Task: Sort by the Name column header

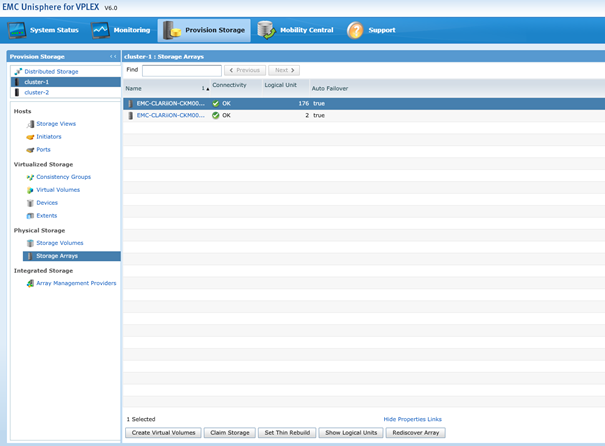Action: tap(167, 88)
